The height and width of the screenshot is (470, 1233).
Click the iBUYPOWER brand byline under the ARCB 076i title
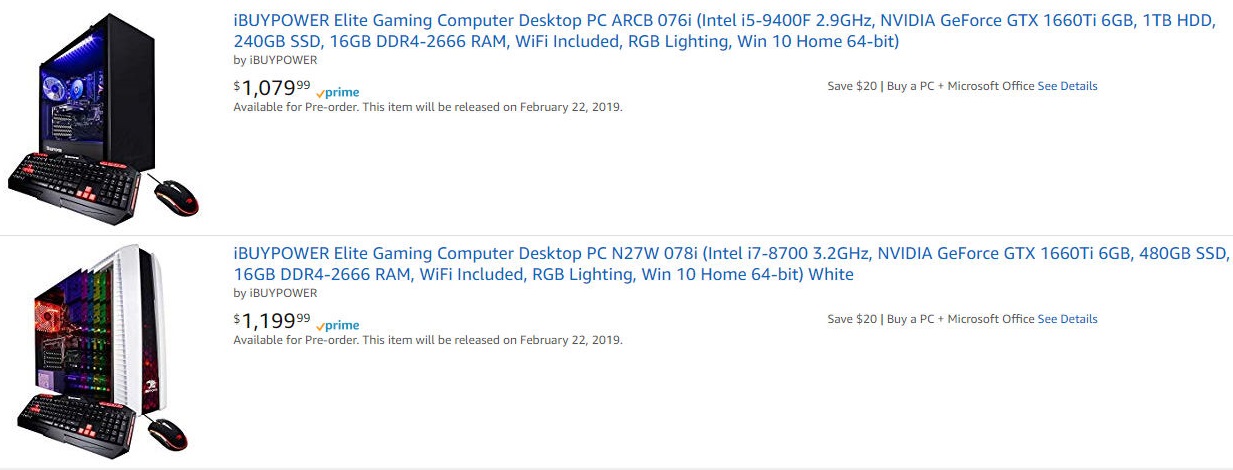pos(275,60)
